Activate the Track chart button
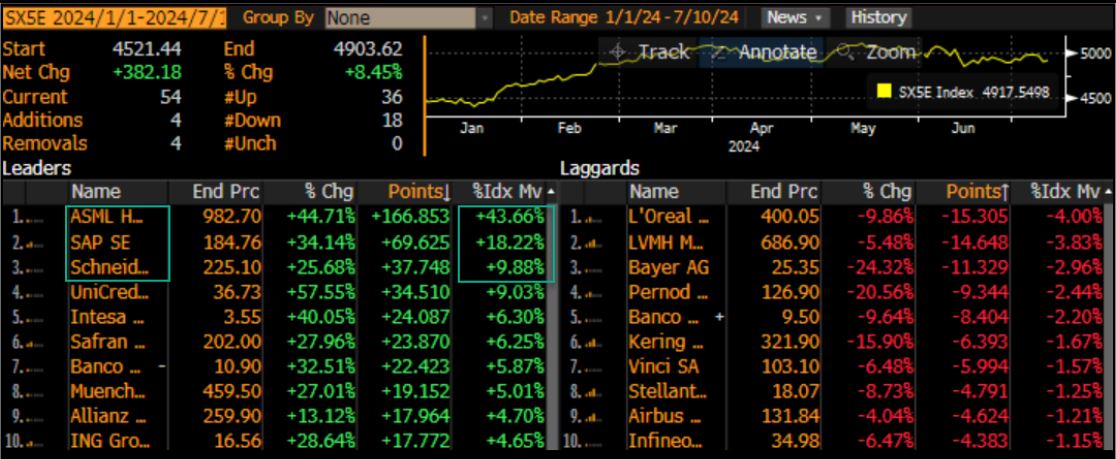The image size is (1116, 459). 648,52
